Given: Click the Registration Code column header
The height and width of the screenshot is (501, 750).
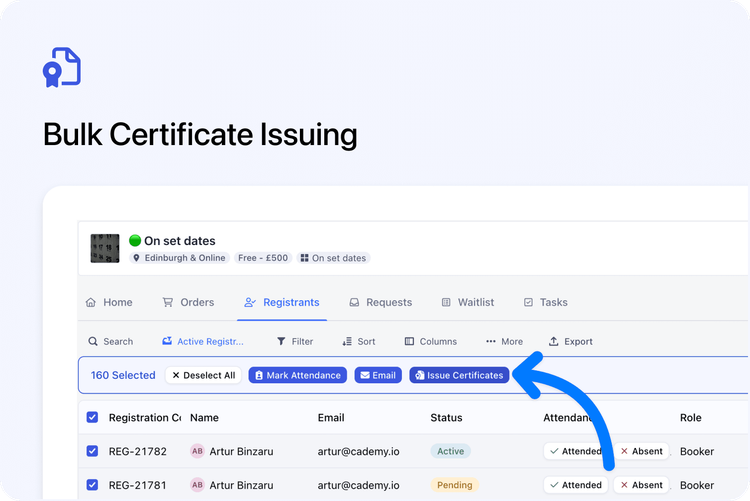Looking at the screenshot, I should coord(145,418).
